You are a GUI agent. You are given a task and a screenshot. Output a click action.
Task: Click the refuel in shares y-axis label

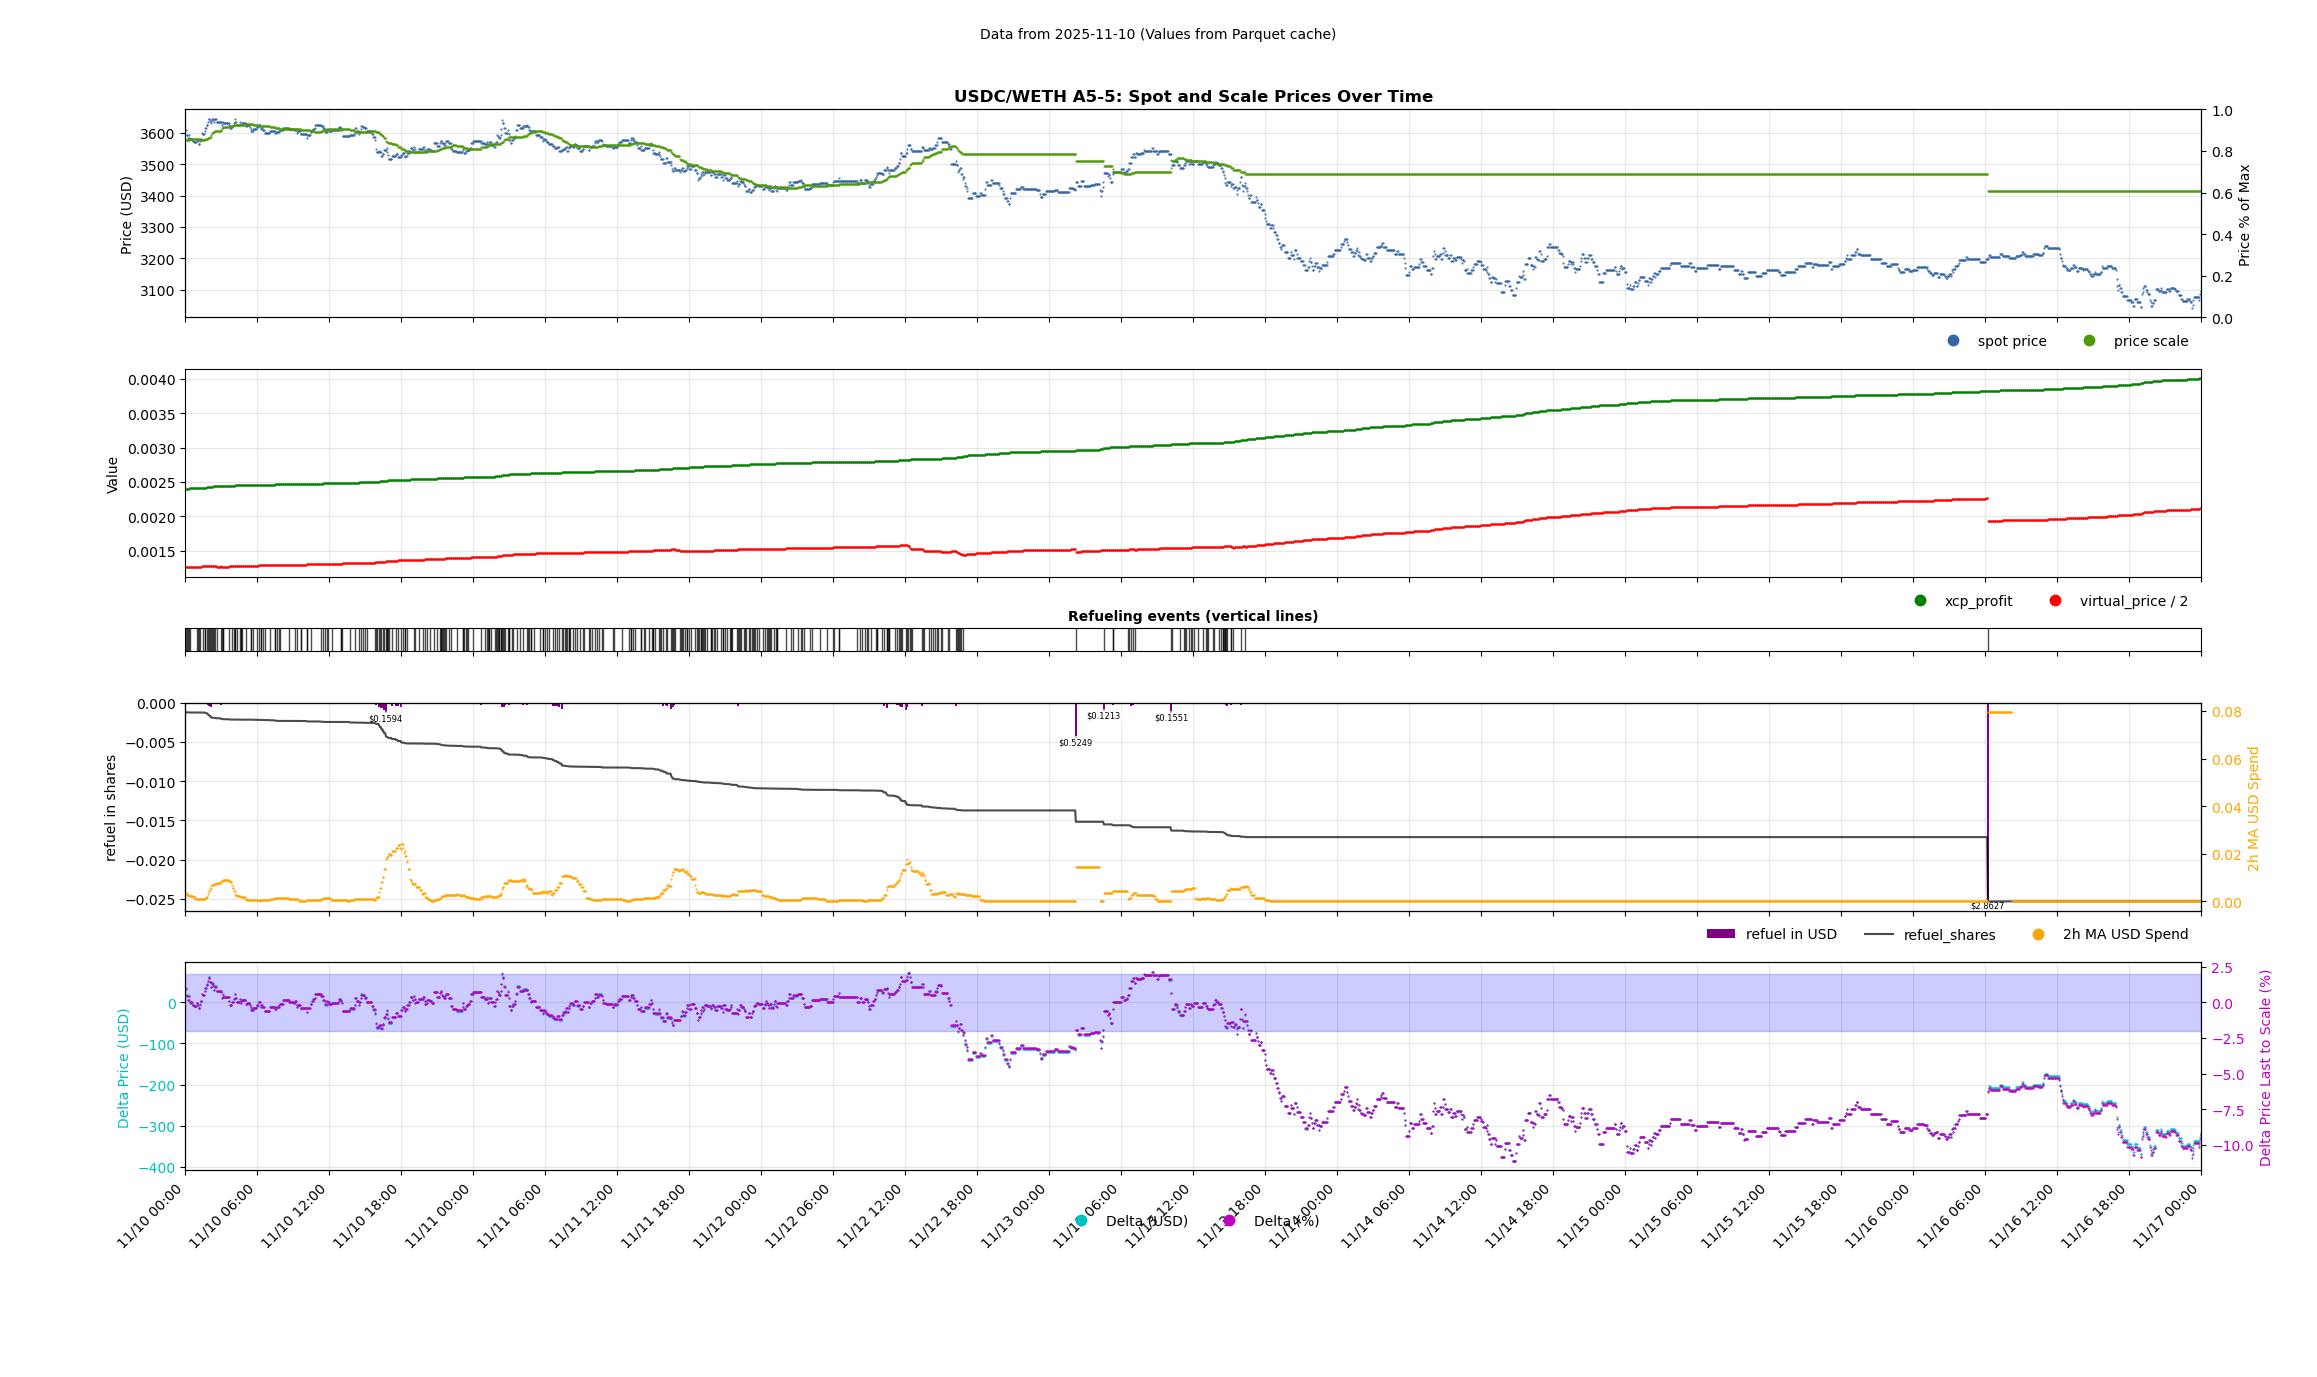pos(111,807)
